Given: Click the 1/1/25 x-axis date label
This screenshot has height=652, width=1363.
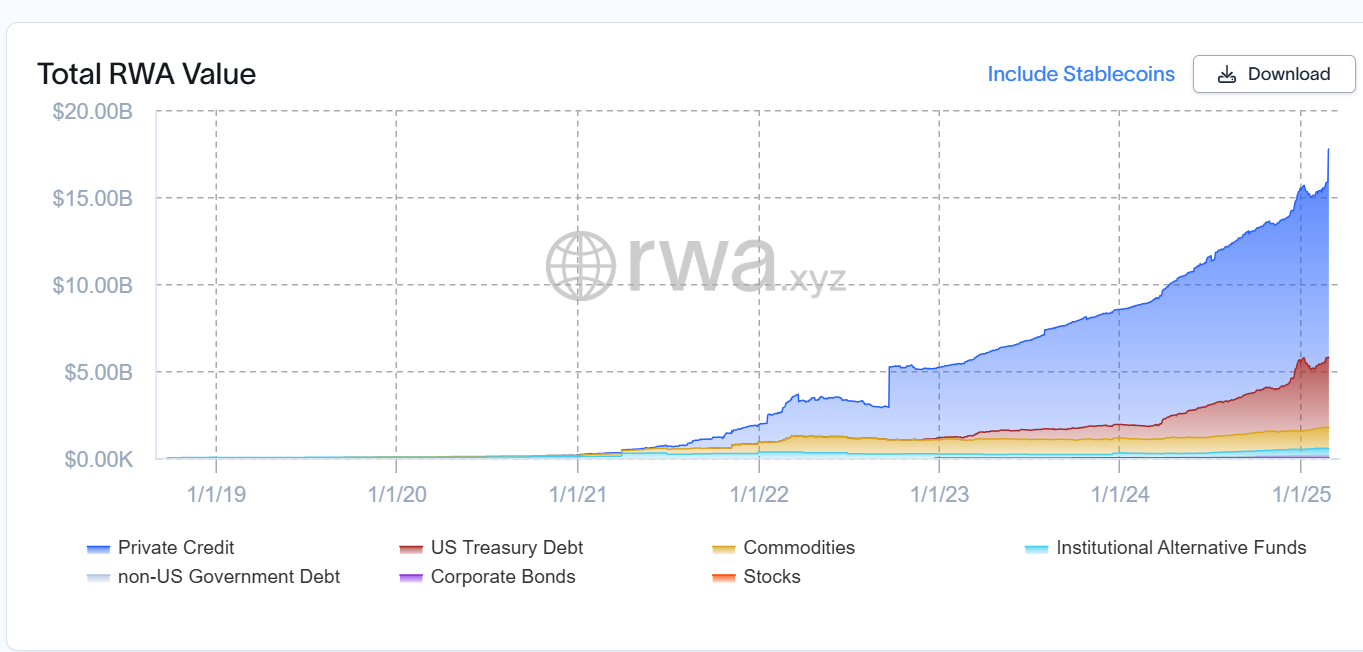Looking at the screenshot, I should [1299, 493].
